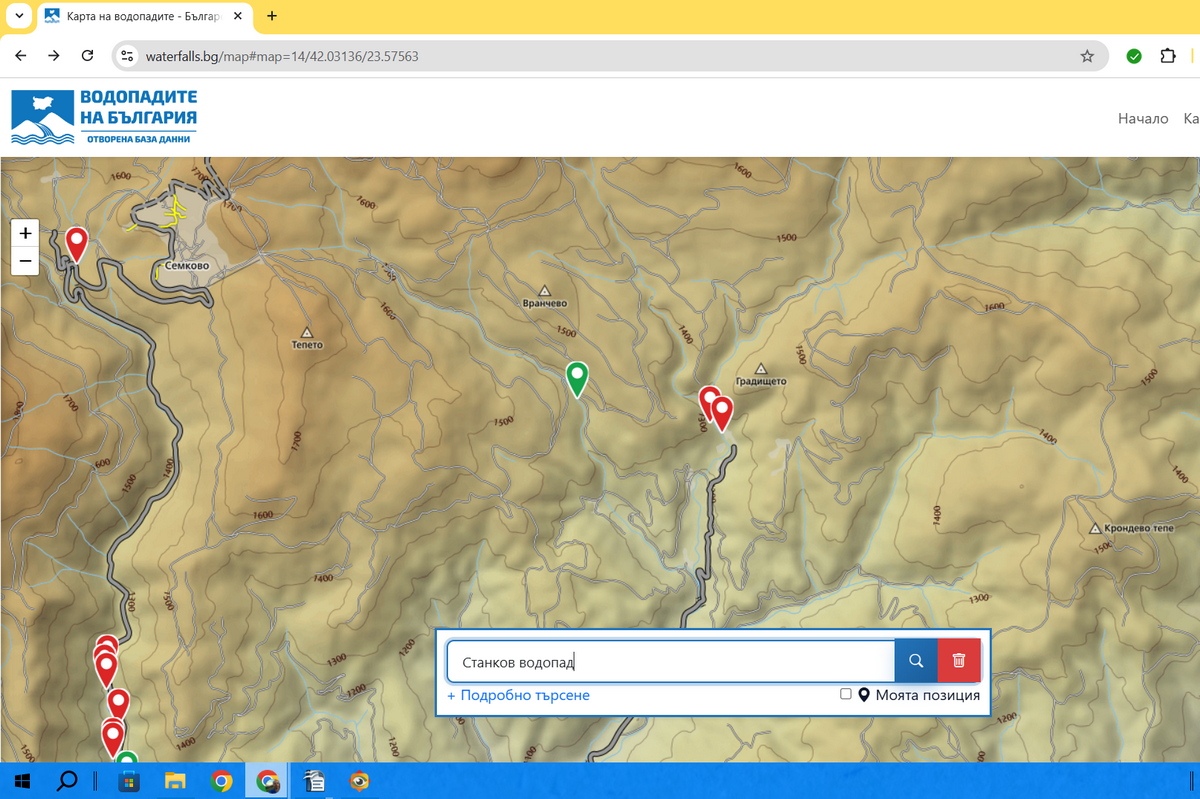The image size is (1200, 799).
Task: Click the green waterfall marker below Вранчево
Action: click(577, 378)
